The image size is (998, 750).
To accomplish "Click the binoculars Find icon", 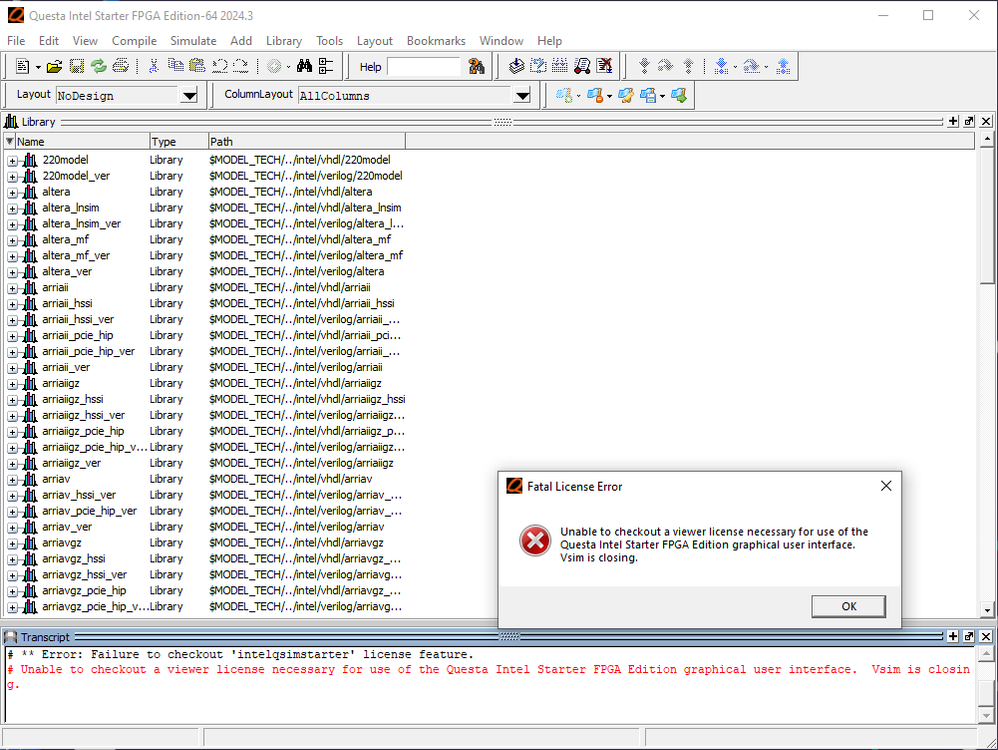I will (304, 66).
